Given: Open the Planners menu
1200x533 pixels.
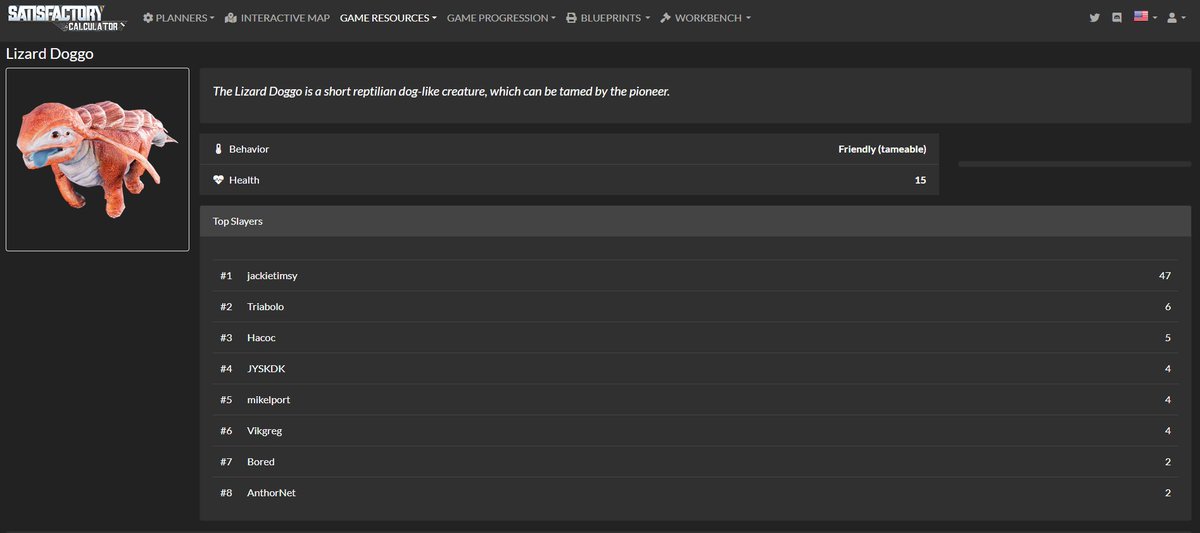Looking at the screenshot, I should tap(178, 18).
